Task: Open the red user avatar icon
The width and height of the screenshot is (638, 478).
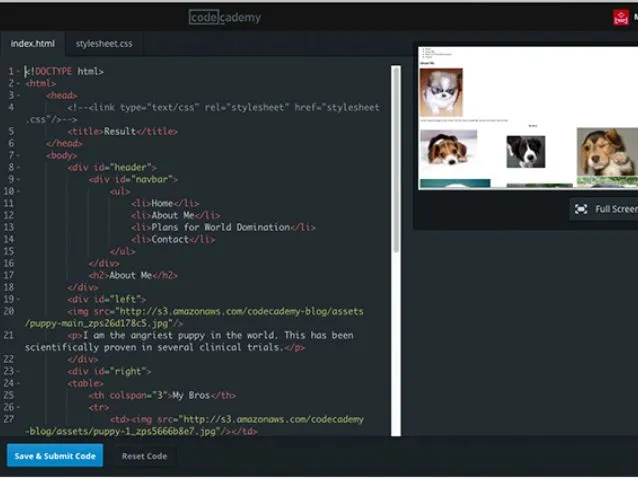Action: (x=621, y=16)
